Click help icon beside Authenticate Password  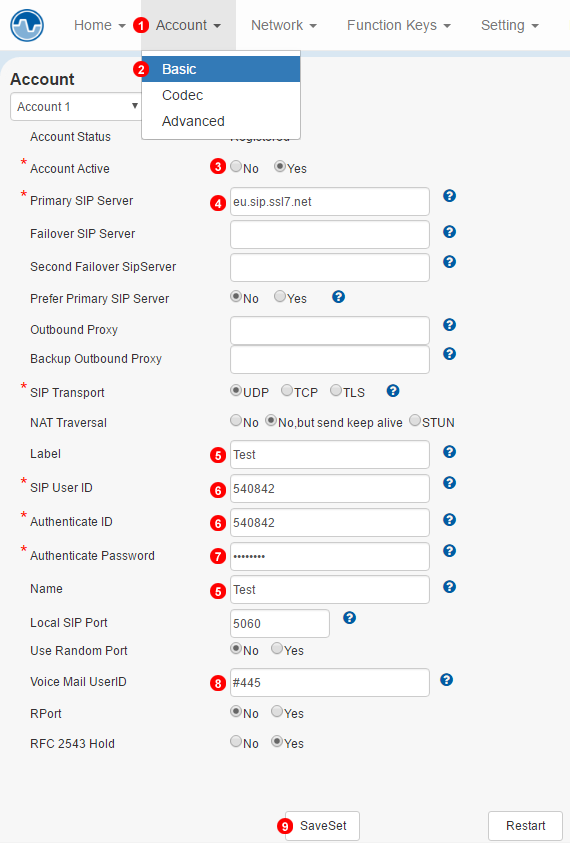pyautogui.click(x=450, y=551)
